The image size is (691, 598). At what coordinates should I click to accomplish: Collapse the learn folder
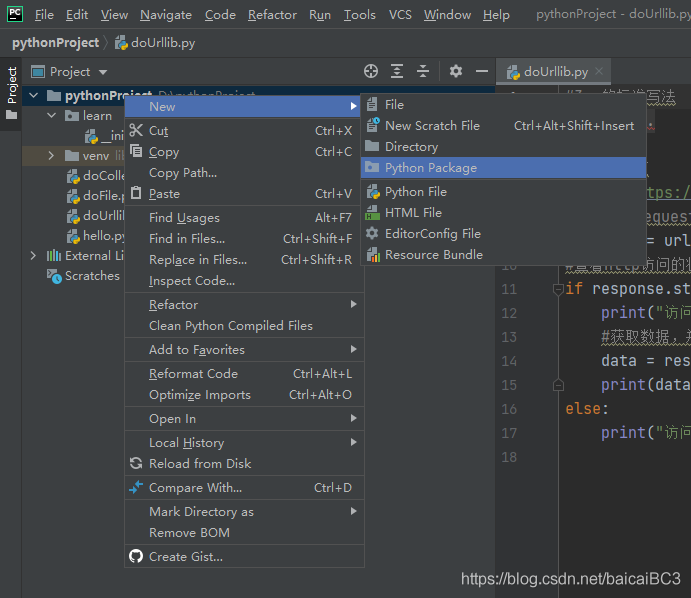(x=51, y=116)
